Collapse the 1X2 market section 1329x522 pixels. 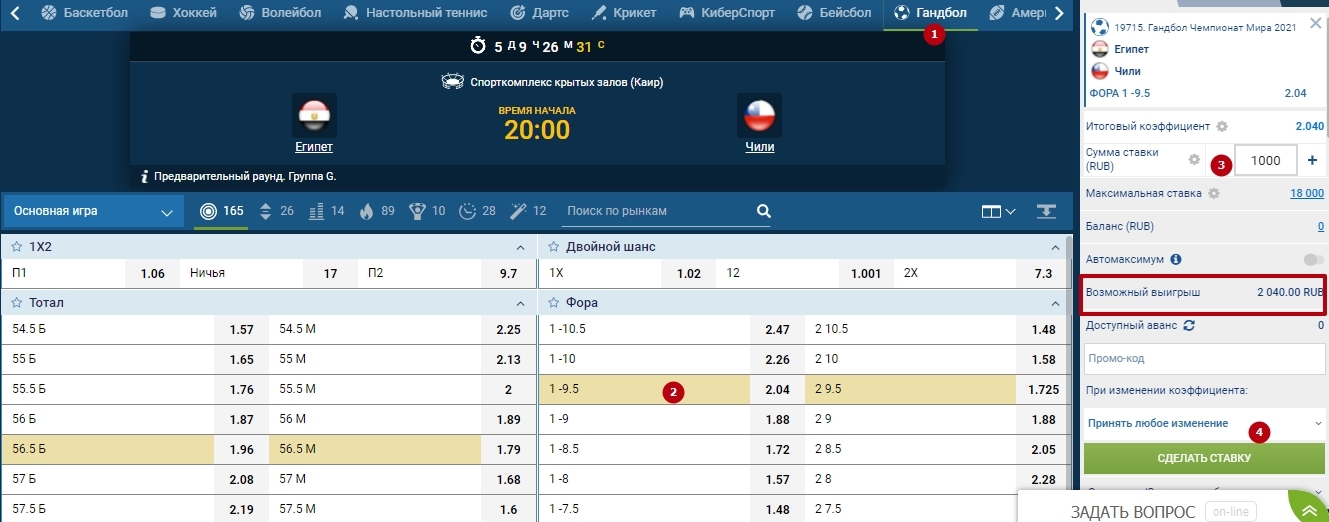(x=520, y=247)
